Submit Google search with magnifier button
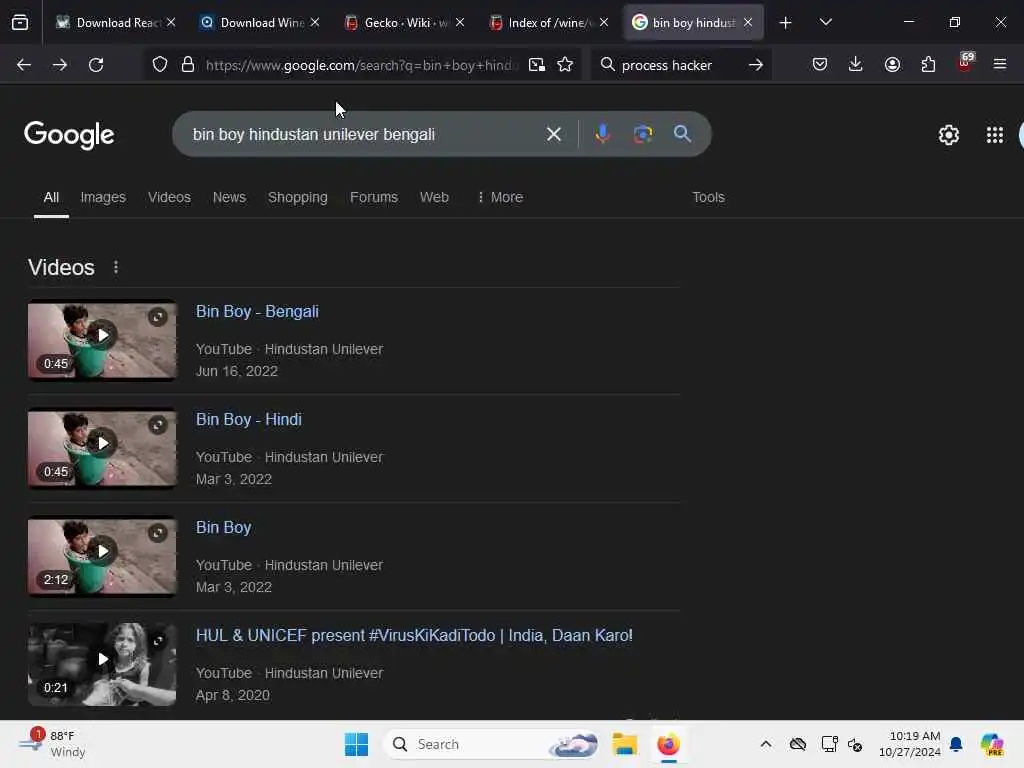Image resolution: width=1024 pixels, height=768 pixels. [682, 134]
